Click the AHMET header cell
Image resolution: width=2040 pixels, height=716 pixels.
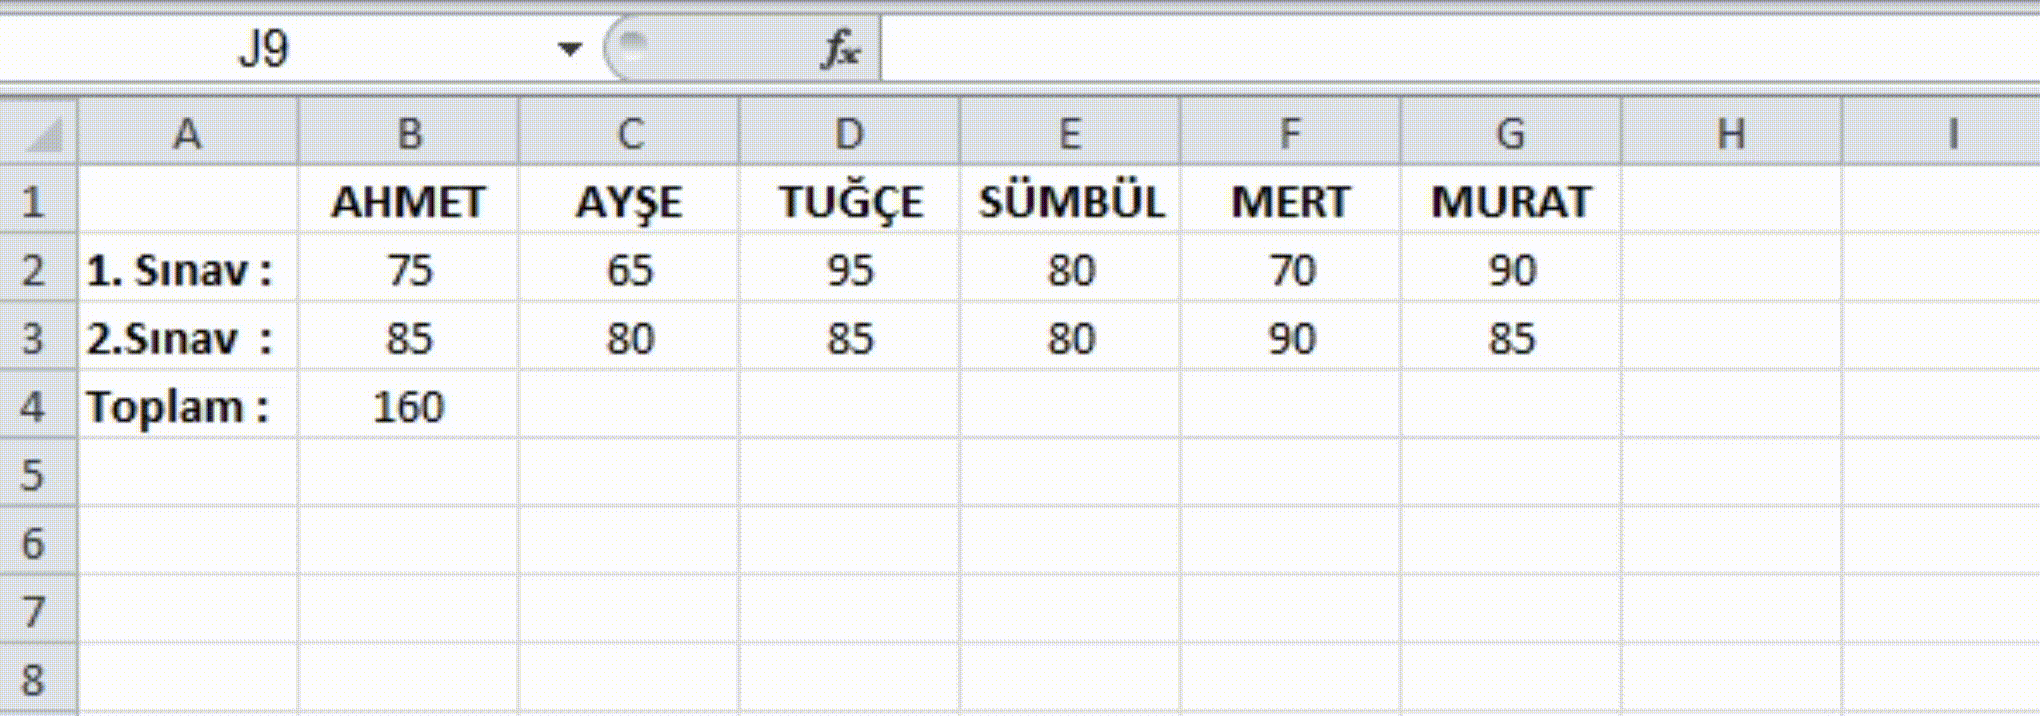409,203
